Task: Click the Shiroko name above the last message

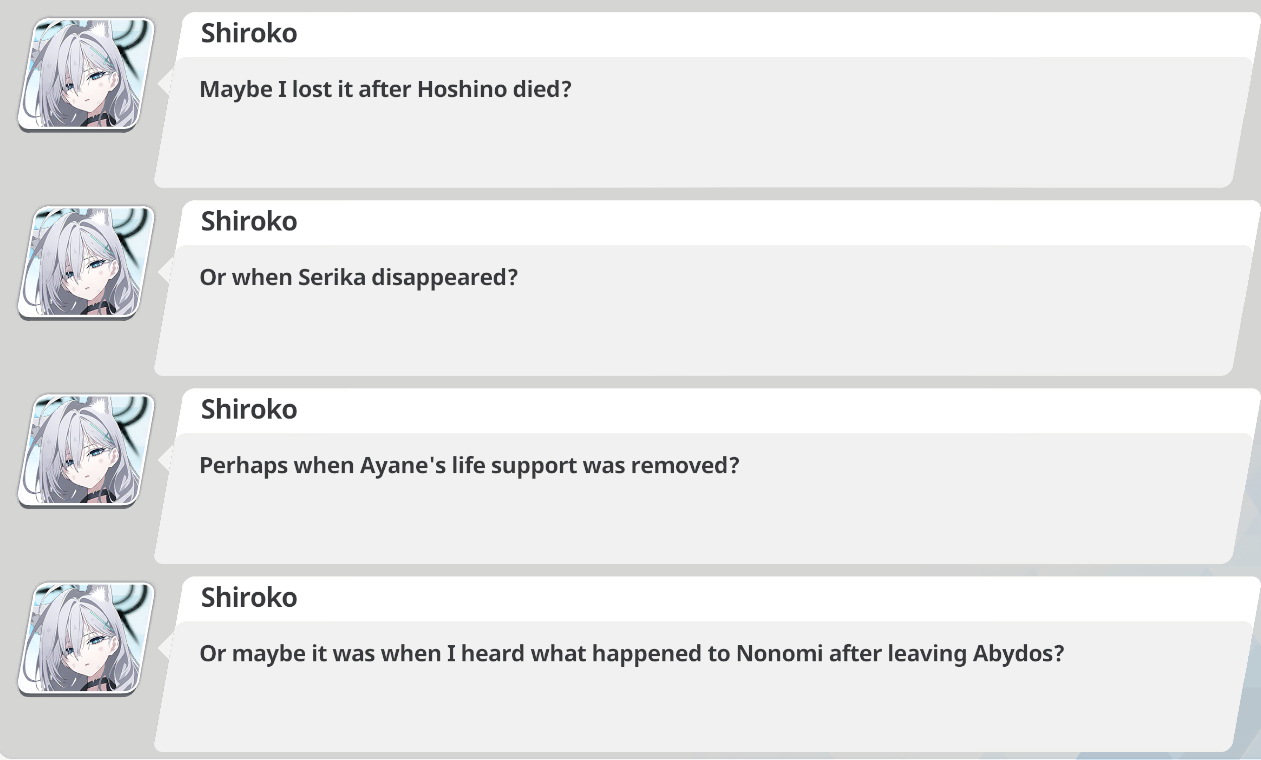Action: (x=249, y=597)
